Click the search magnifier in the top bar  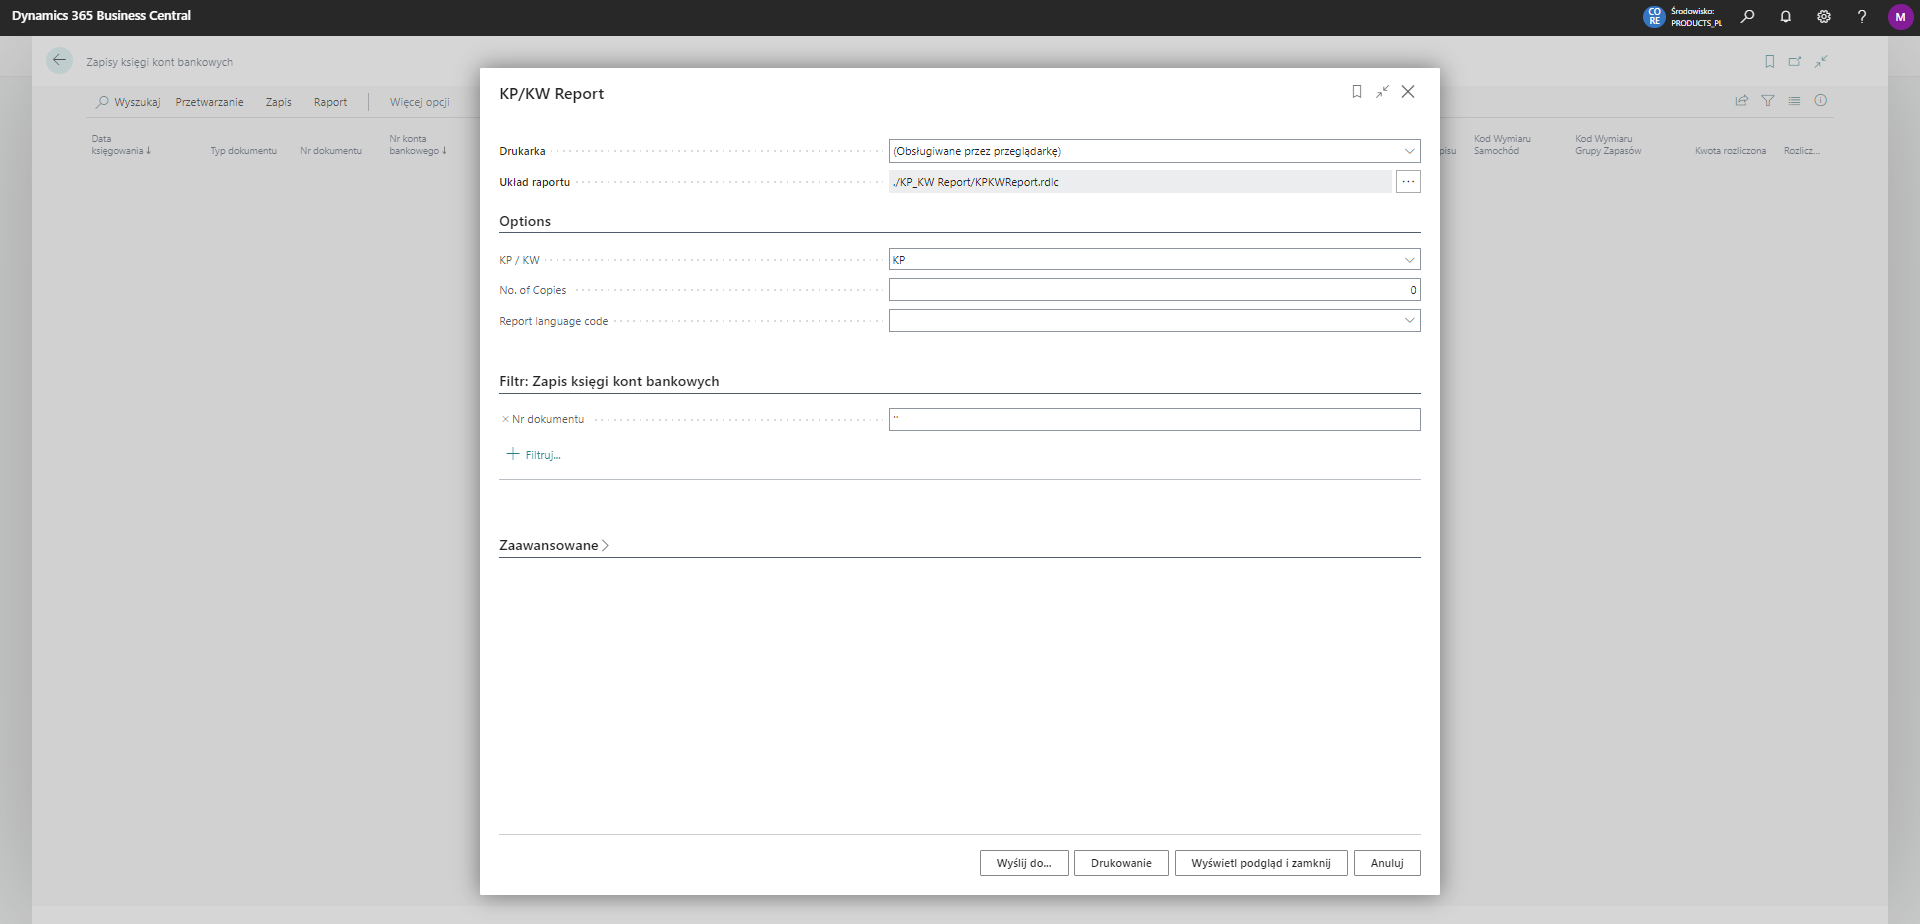point(1747,17)
